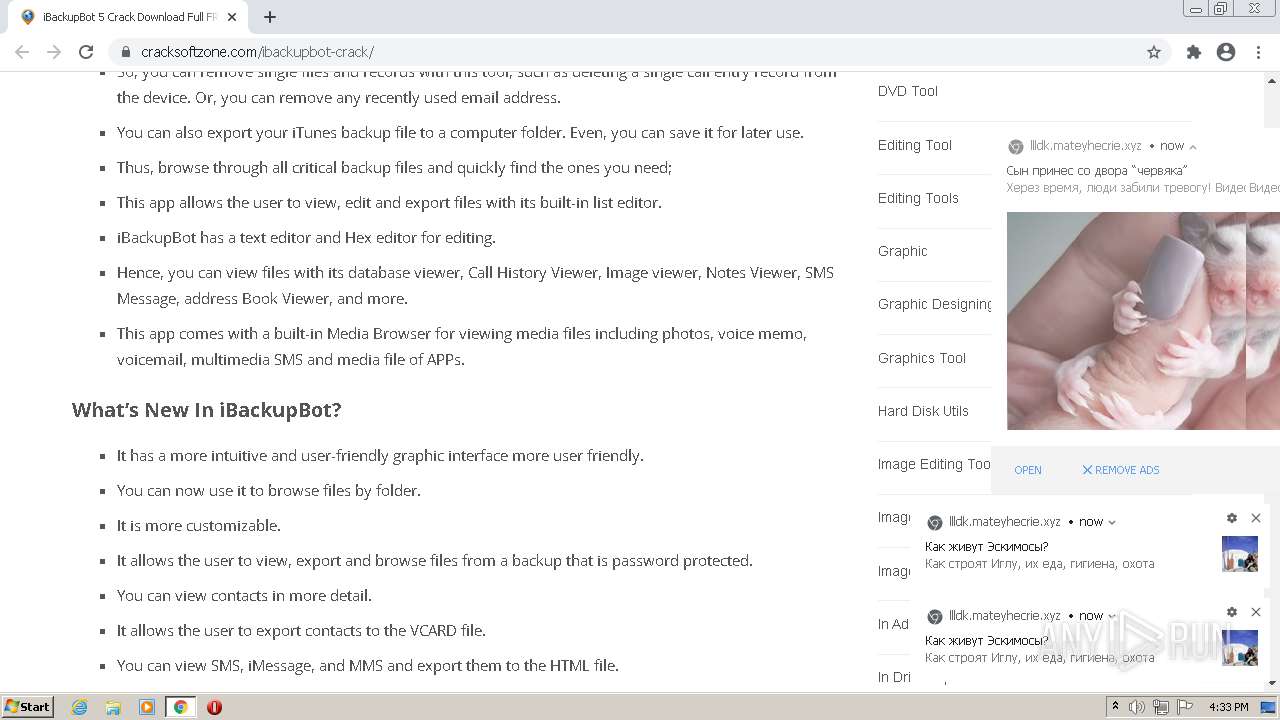Open Chrome profile avatar menu

point(1226,52)
